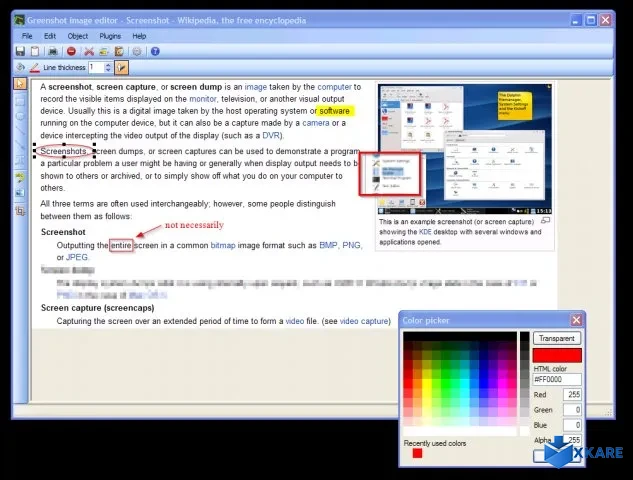The width and height of the screenshot is (633, 480).
Task: Adjust the Line thickness spinner arrows
Action: coord(107,68)
